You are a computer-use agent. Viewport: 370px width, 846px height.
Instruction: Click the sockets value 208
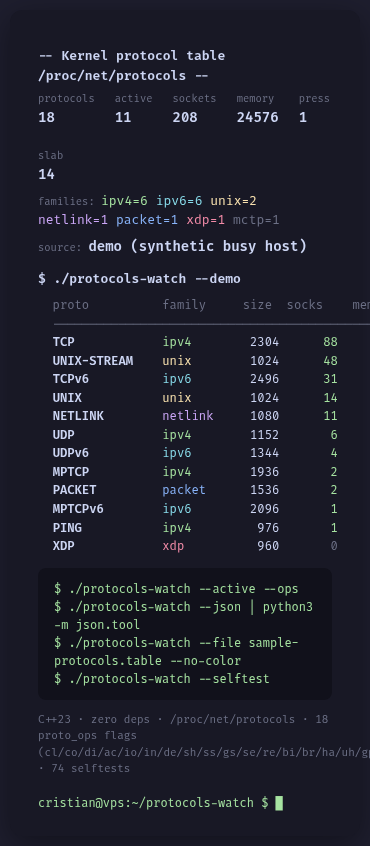tap(185, 117)
